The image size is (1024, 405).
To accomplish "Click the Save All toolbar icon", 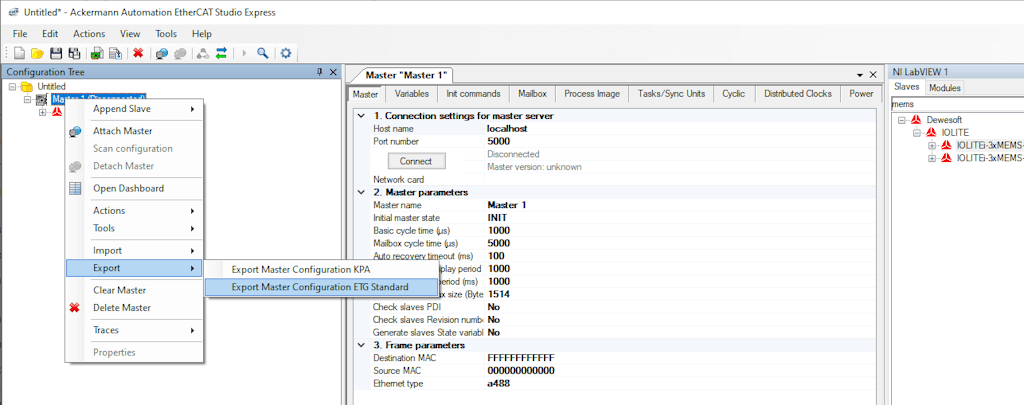I will tap(74, 54).
